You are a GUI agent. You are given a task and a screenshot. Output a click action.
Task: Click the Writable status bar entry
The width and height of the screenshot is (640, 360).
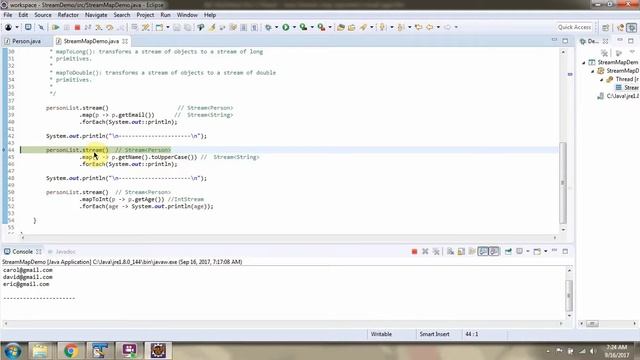[x=381, y=334]
